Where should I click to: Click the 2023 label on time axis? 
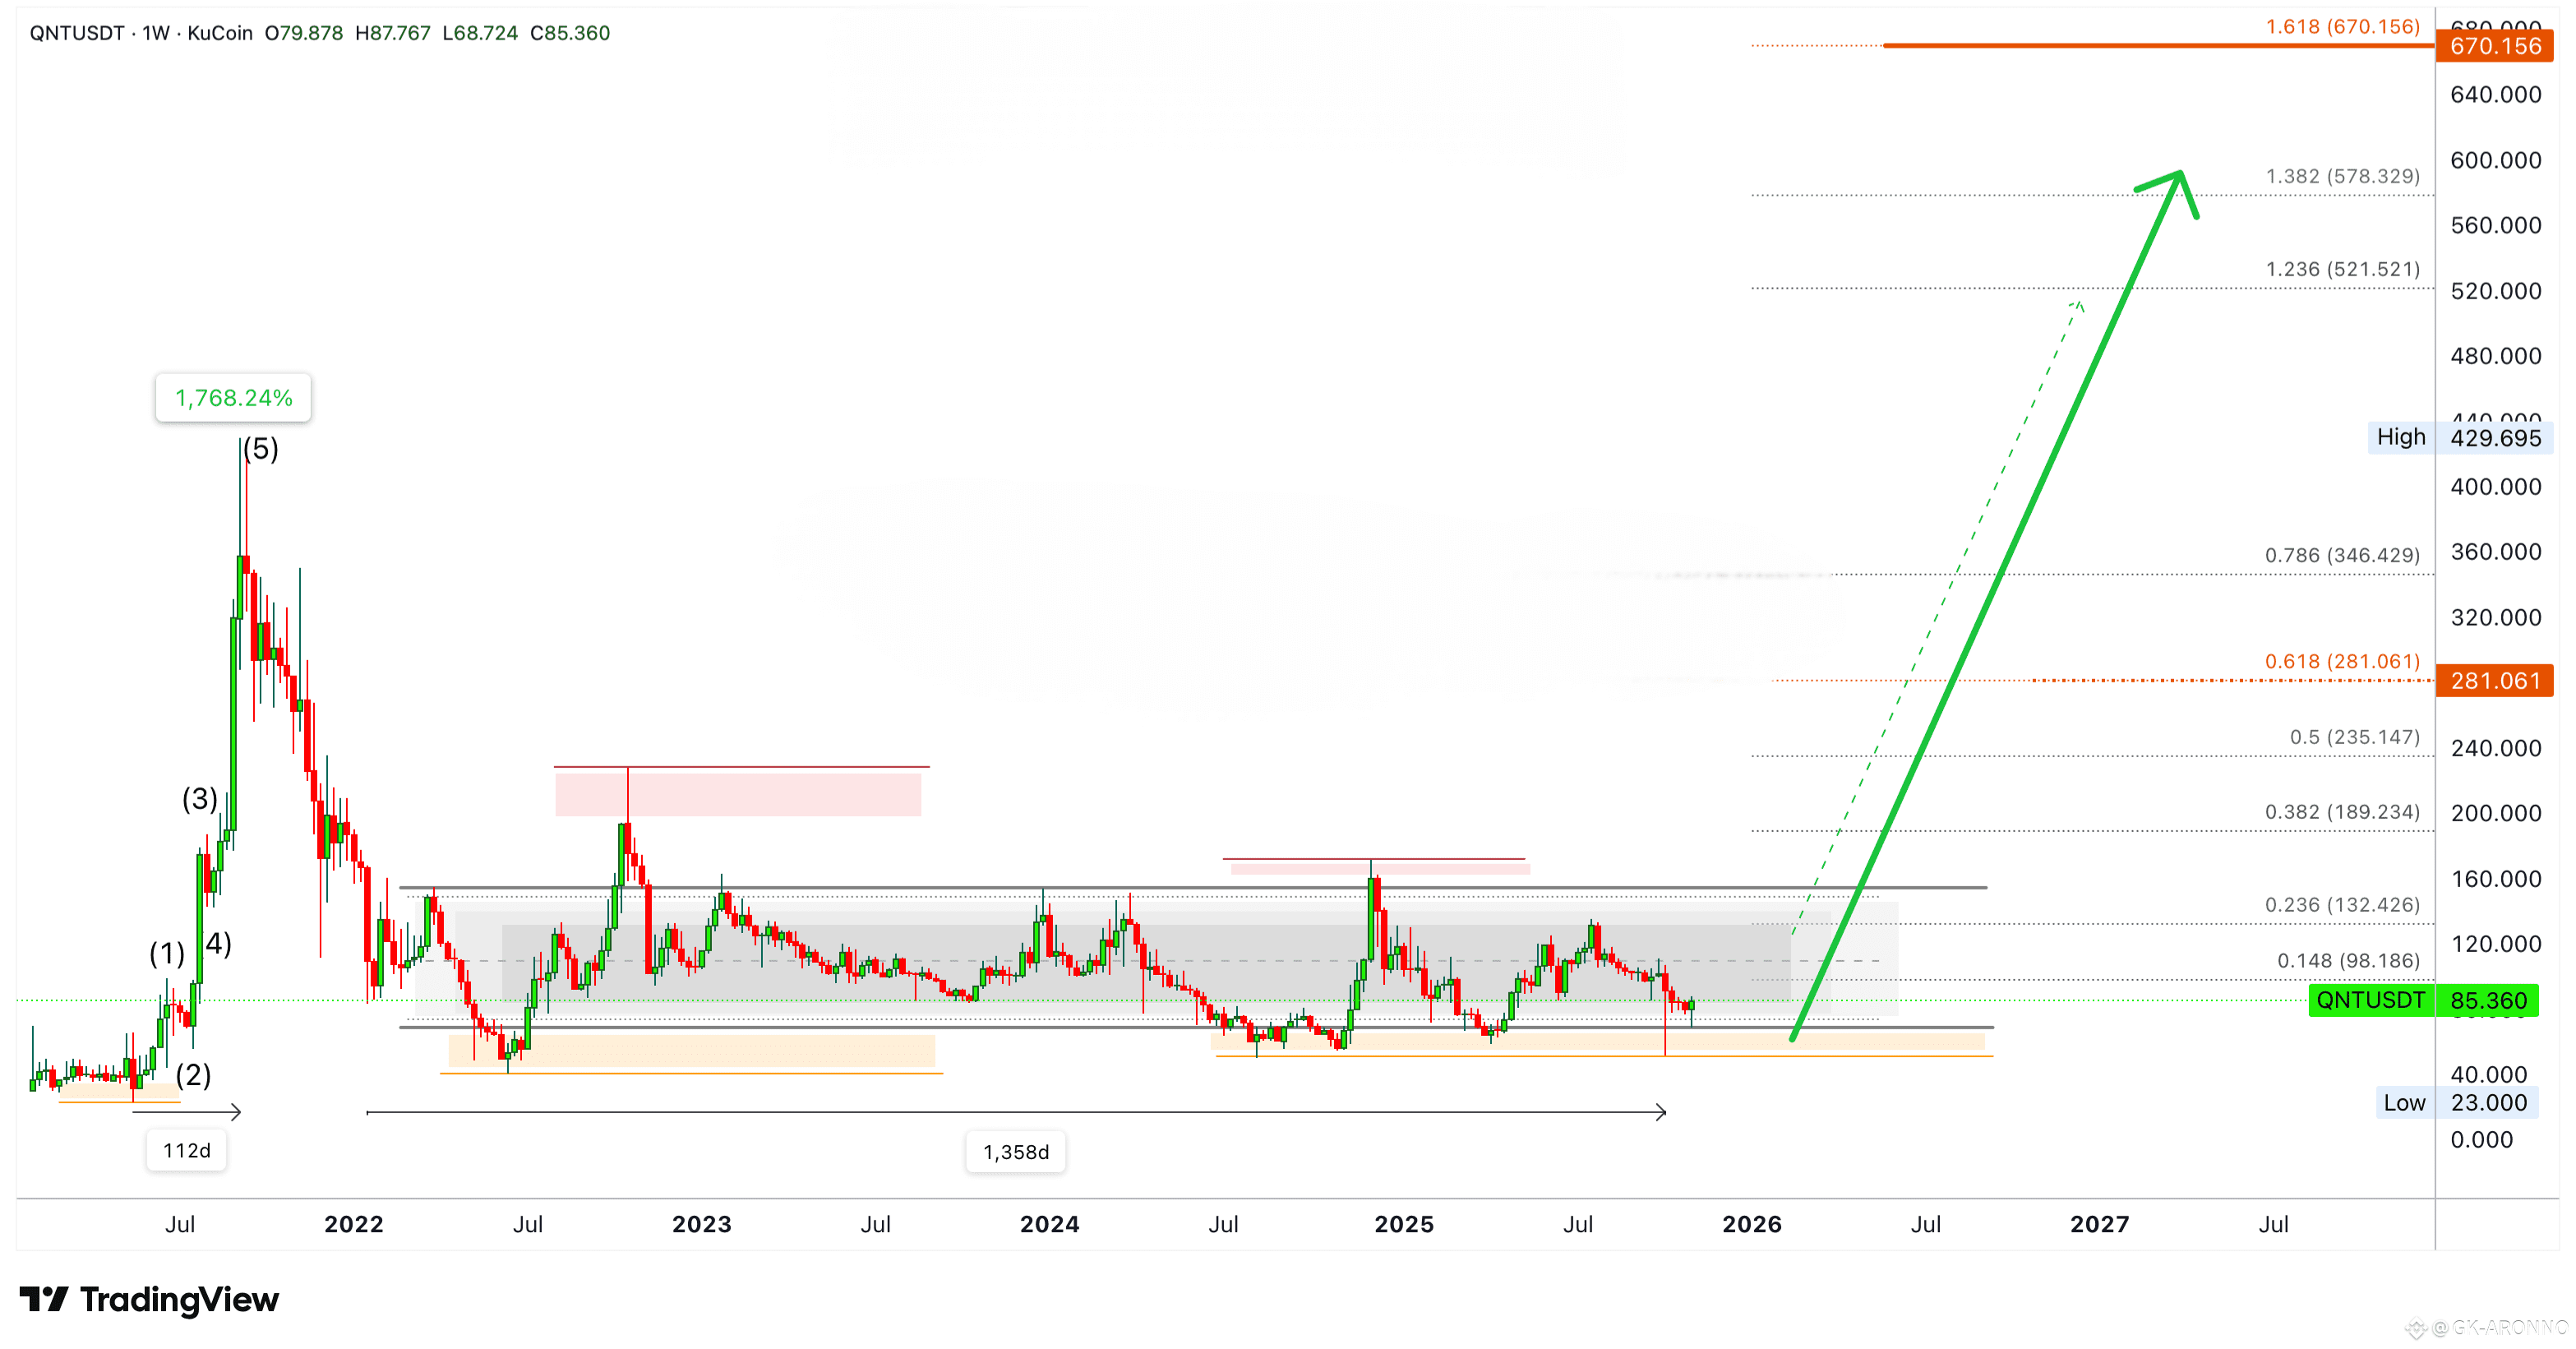point(701,1224)
